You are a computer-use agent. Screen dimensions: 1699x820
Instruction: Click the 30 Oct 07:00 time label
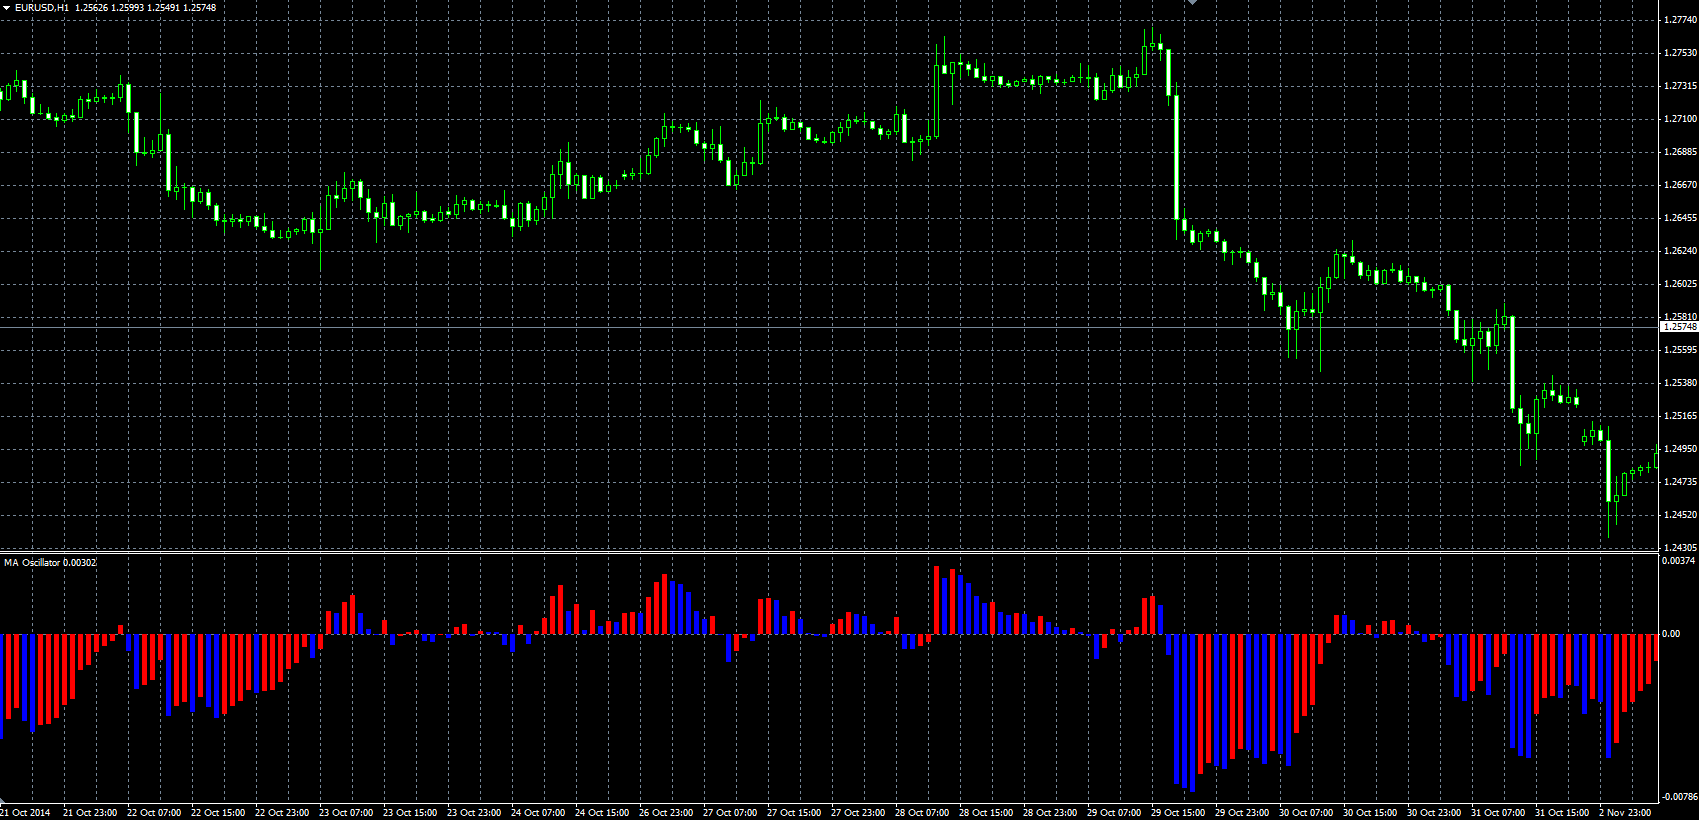click(1306, 813)
